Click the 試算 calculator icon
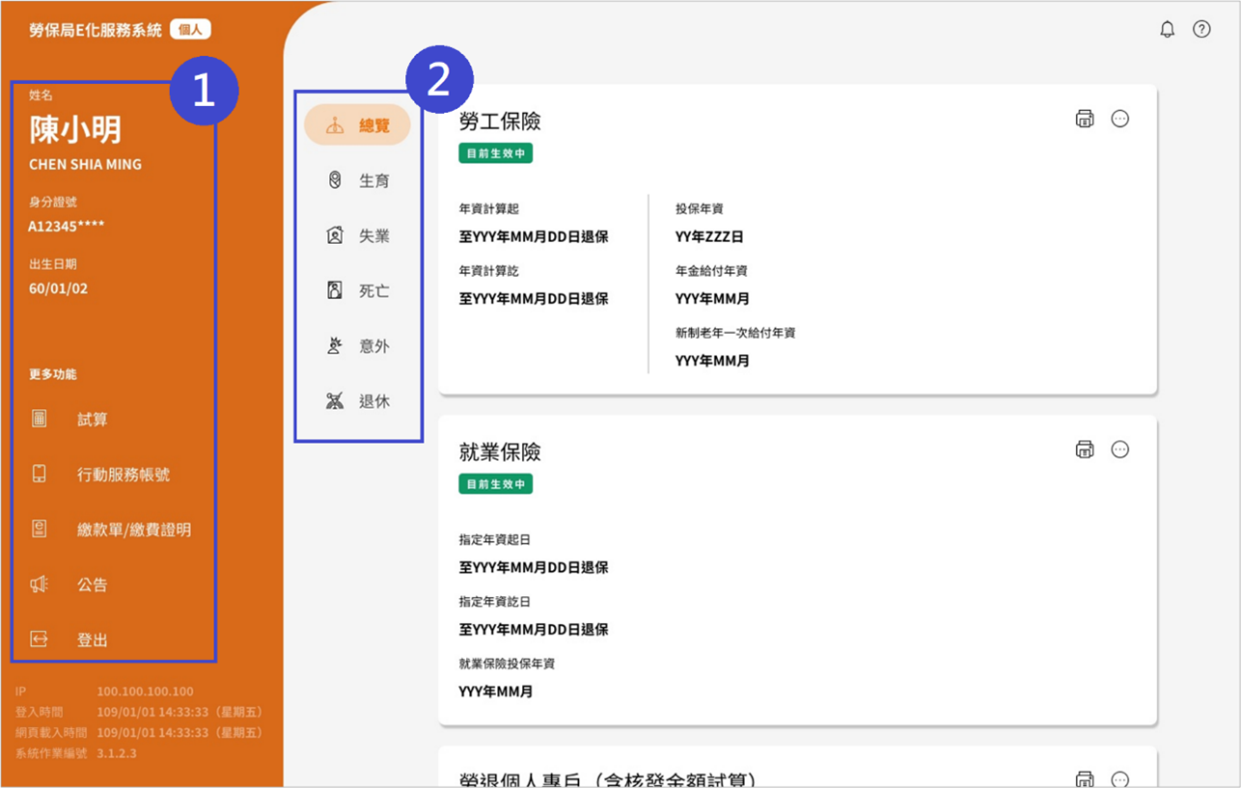 (x=39, y=419)
